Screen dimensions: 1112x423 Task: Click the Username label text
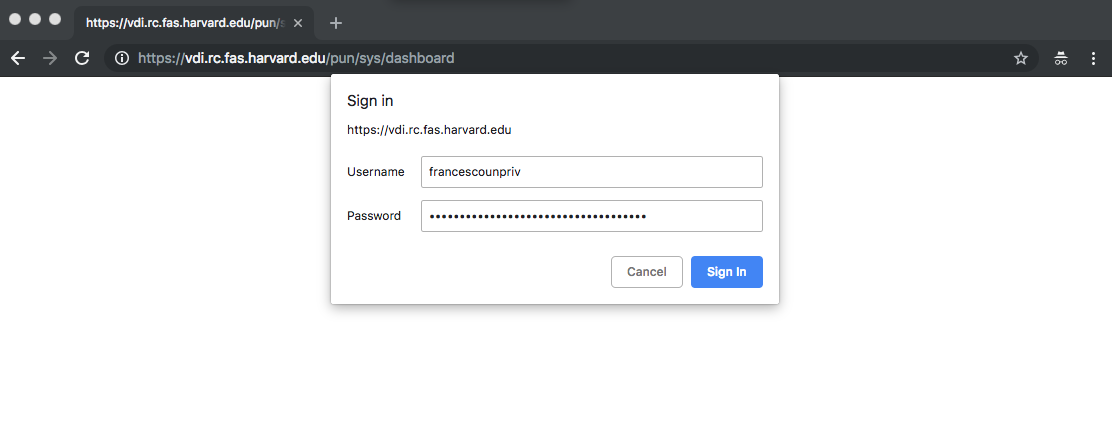point(375,172)
